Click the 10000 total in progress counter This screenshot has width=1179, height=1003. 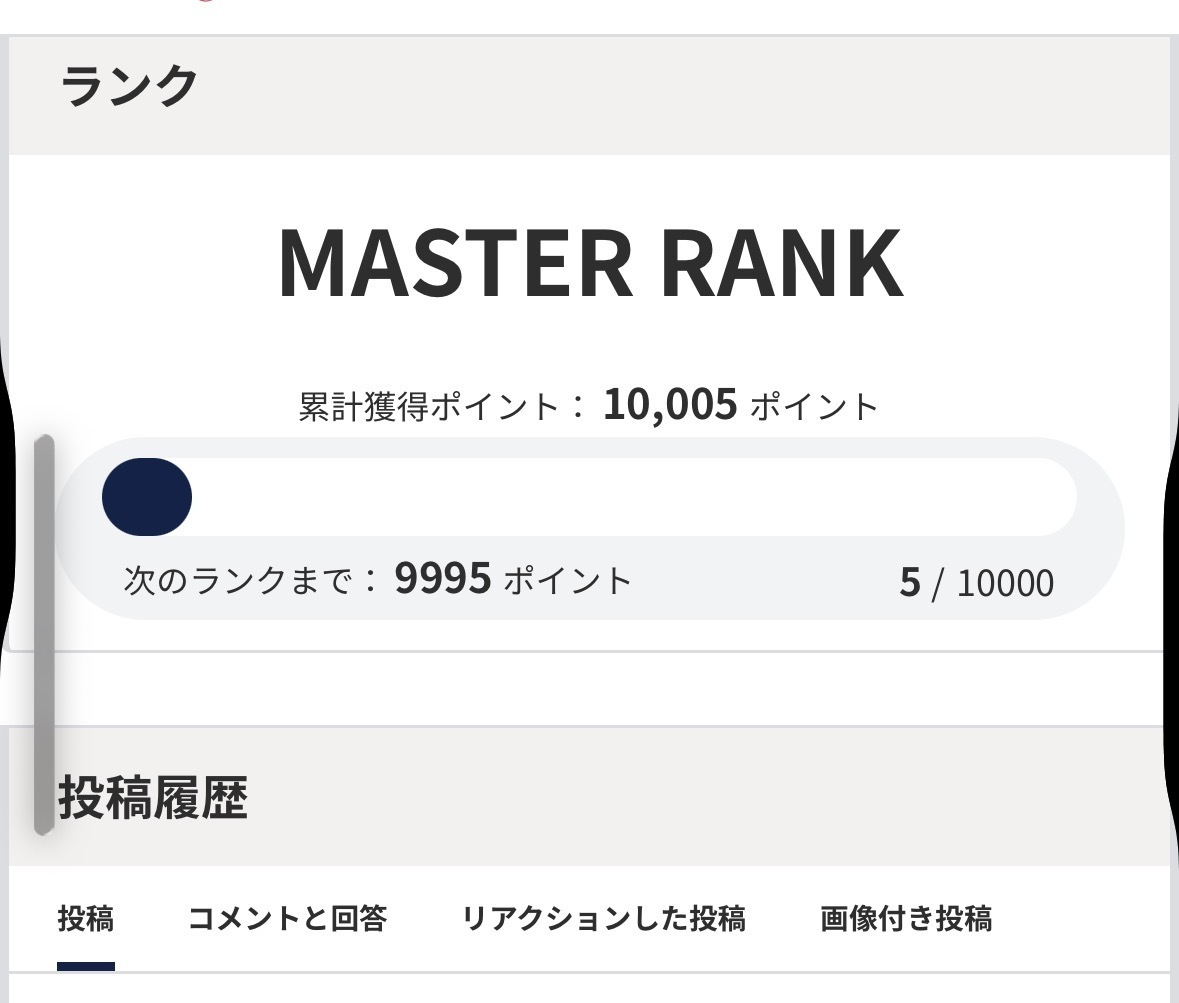click(1005, 583)
